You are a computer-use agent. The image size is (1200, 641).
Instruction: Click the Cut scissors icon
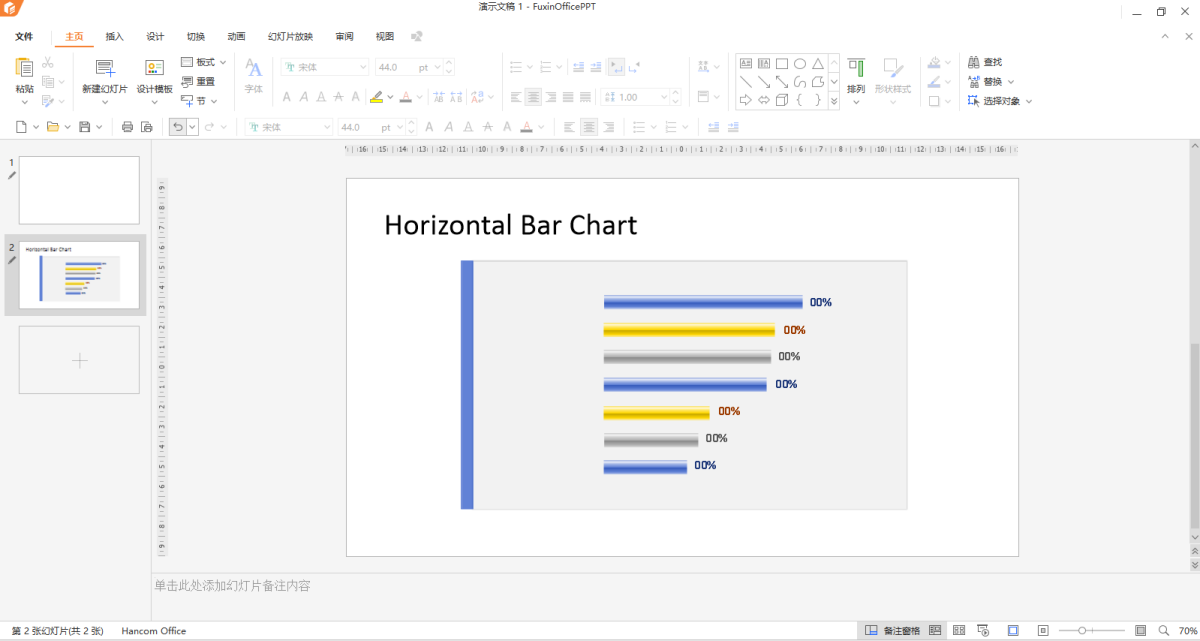pyautogui.click(x=48, y=64)
